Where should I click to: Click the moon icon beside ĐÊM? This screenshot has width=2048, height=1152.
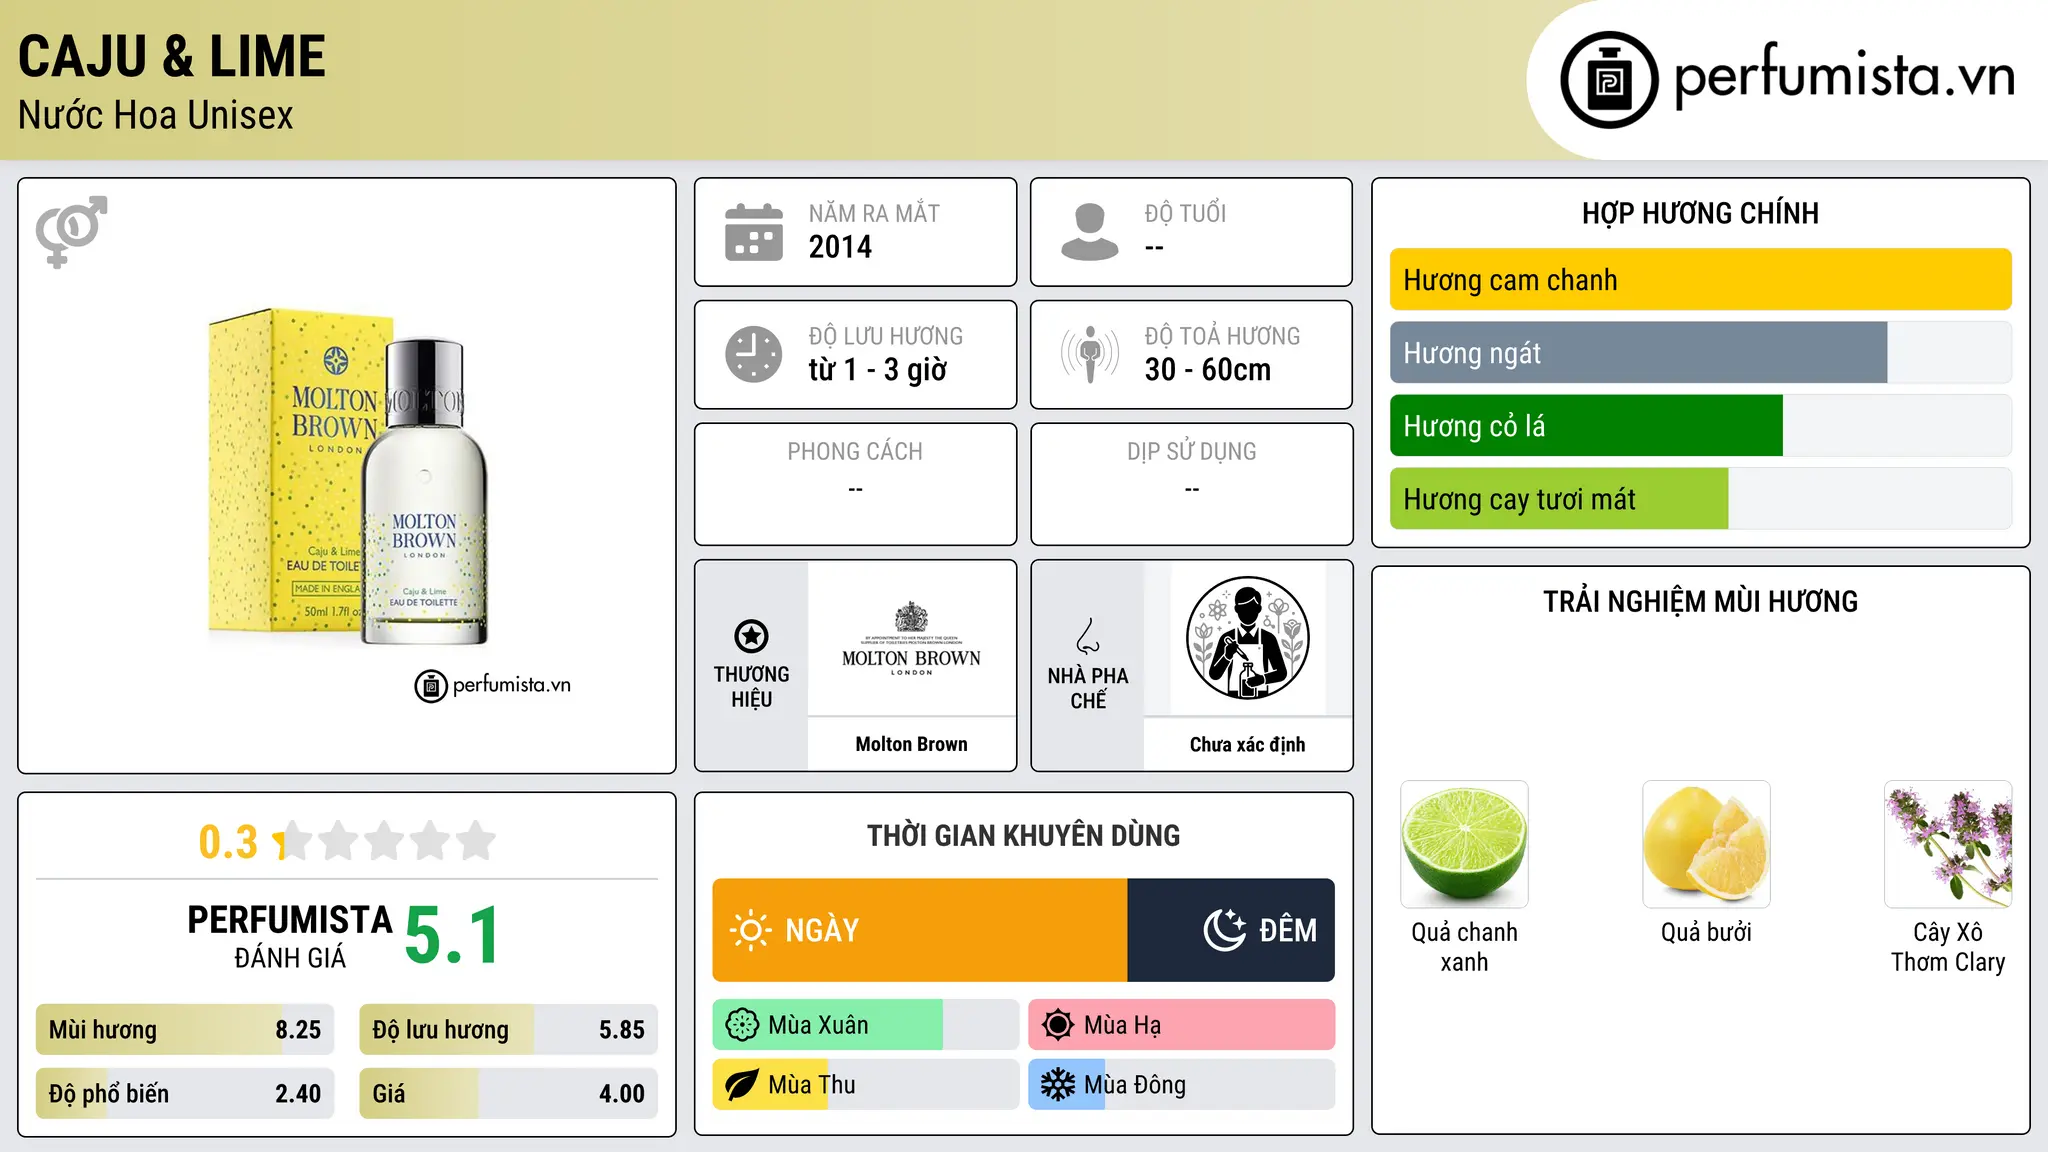[x=1225, y=930]
